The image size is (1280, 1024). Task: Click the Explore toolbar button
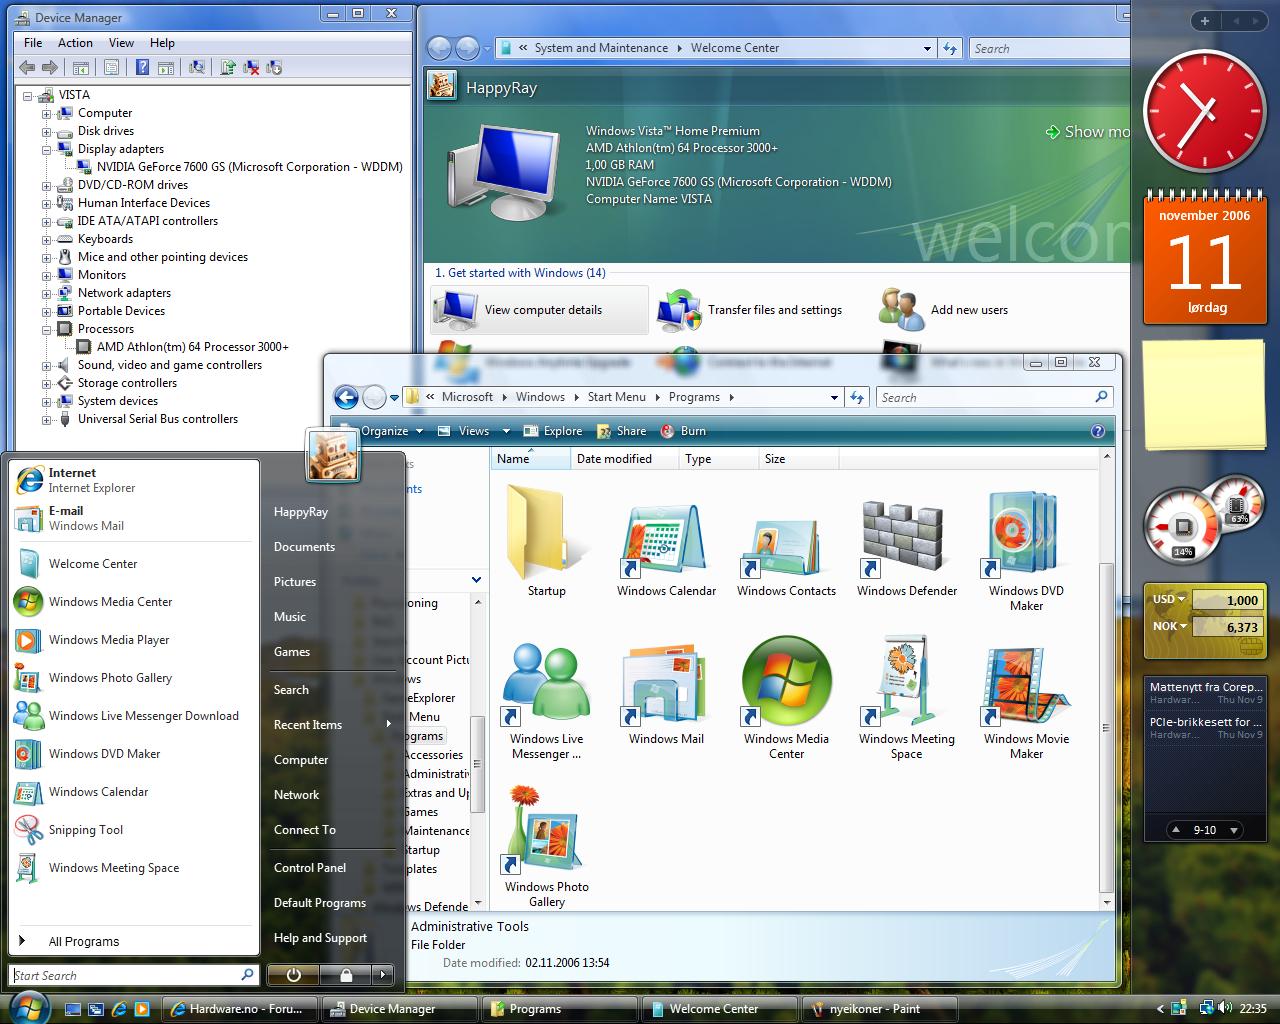point(553,431)
